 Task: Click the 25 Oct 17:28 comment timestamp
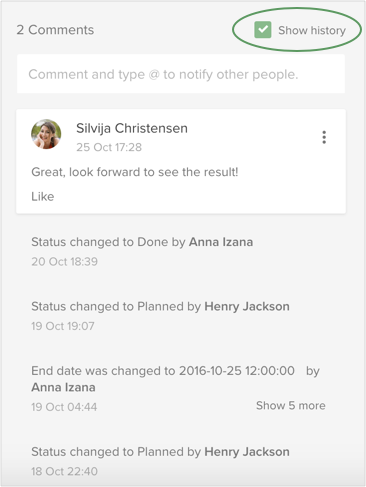109,147
